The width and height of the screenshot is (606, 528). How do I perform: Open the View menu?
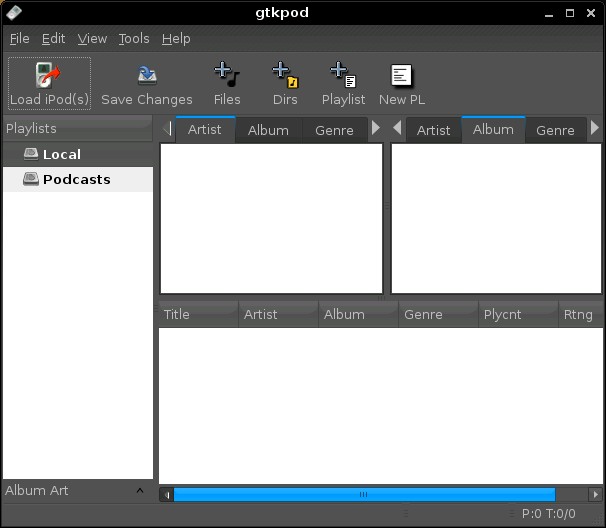coord(92,39)
